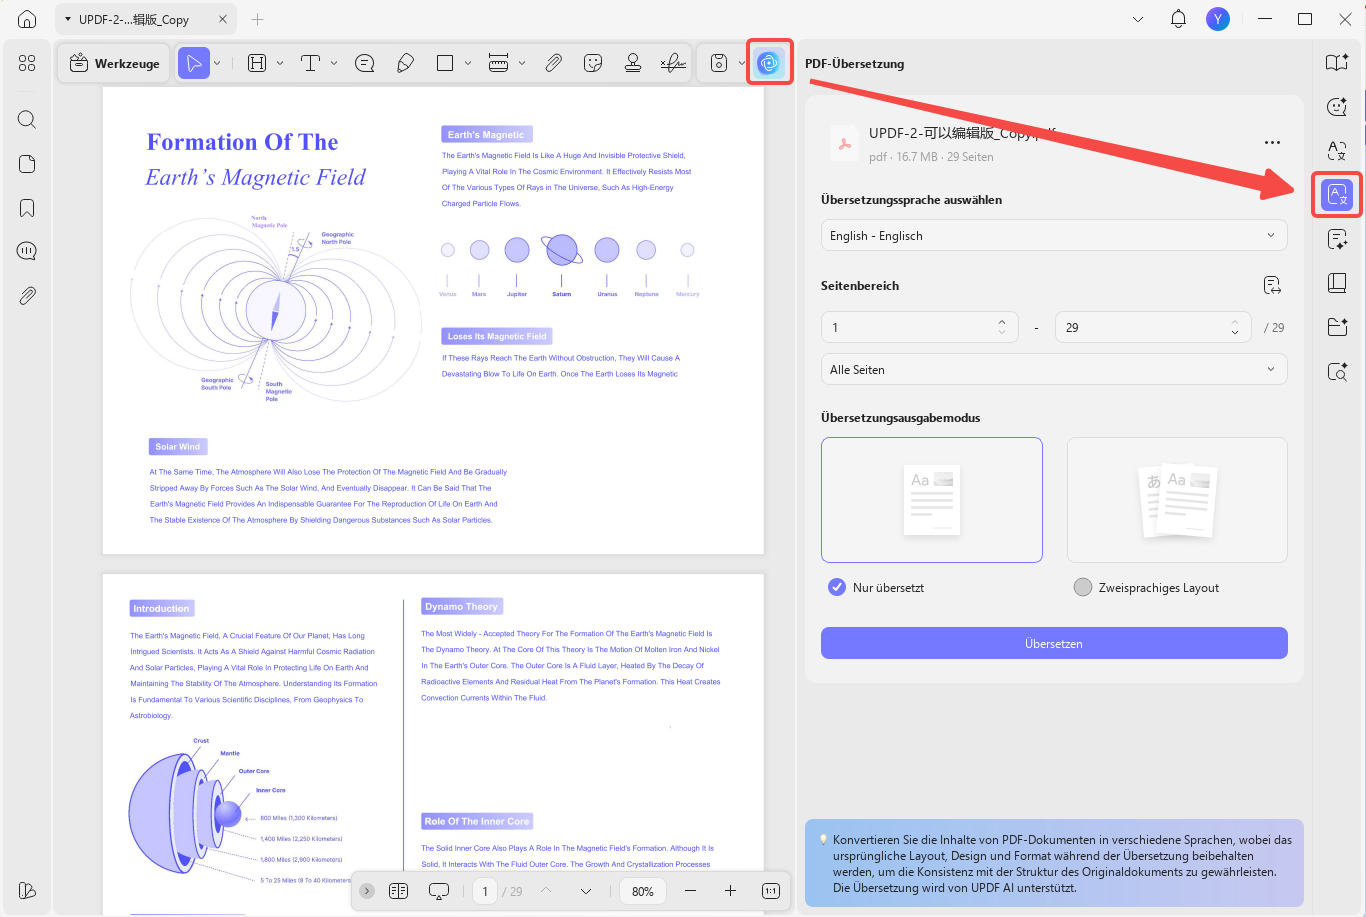Click the custom page range icon beside Seitenbereich

pyautogui.click(x=1272, y=285)
